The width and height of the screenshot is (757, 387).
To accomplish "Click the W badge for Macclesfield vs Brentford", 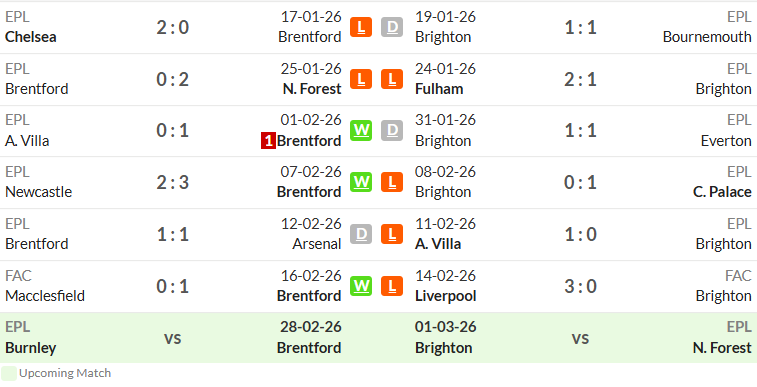I will [361, 286].
